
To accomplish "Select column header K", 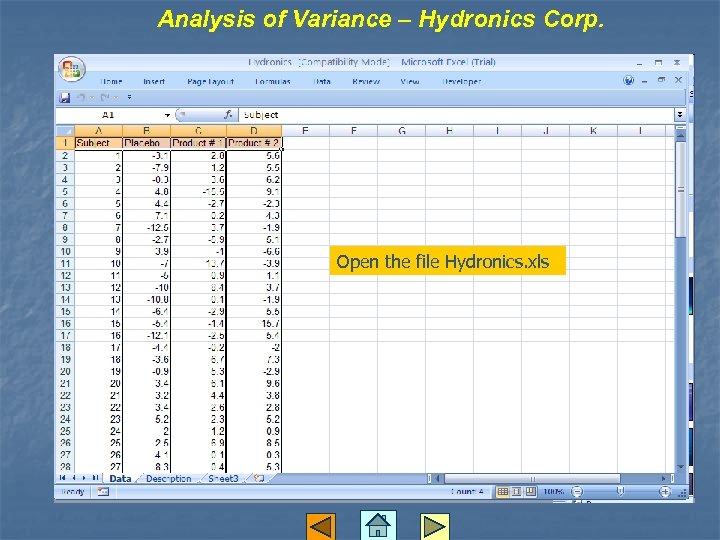I will tap(593, 131).
